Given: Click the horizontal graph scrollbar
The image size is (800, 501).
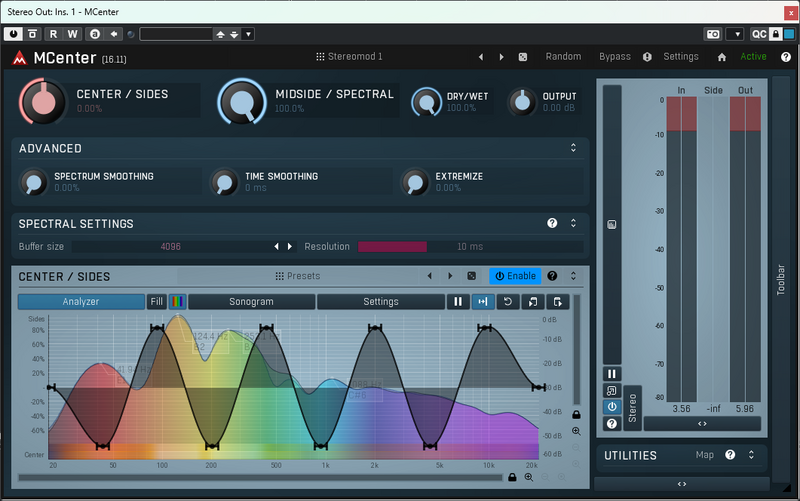Looking at the screenshot, I should coord(260,478).
